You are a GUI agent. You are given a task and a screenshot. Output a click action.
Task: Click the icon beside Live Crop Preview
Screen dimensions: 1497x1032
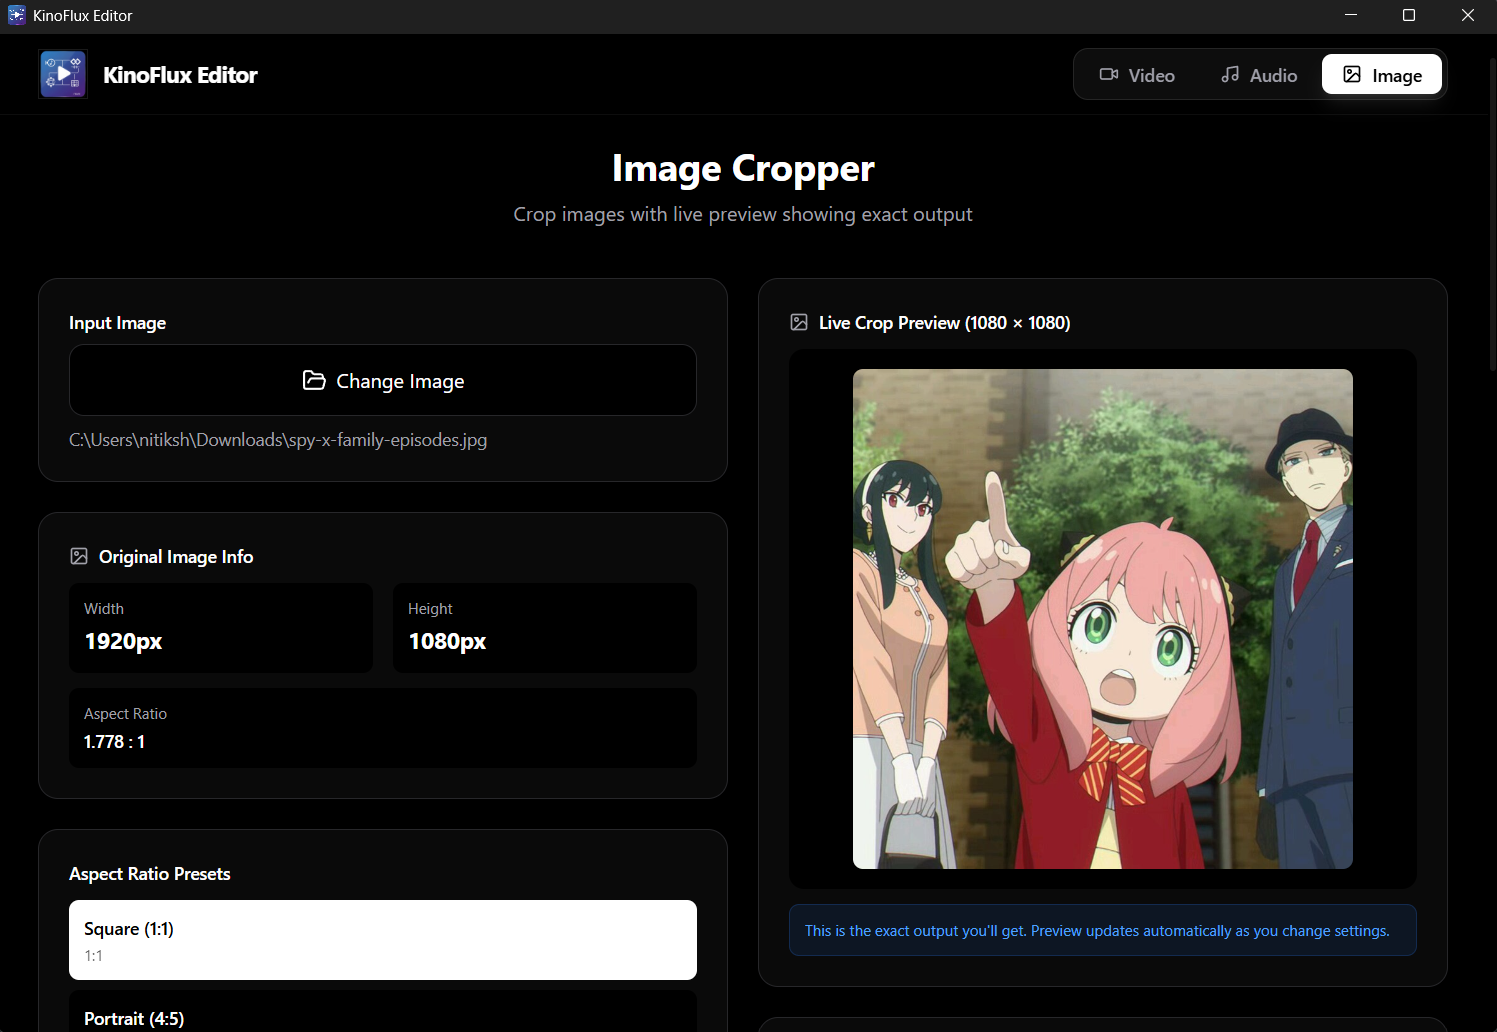click(x=799, y=323)
